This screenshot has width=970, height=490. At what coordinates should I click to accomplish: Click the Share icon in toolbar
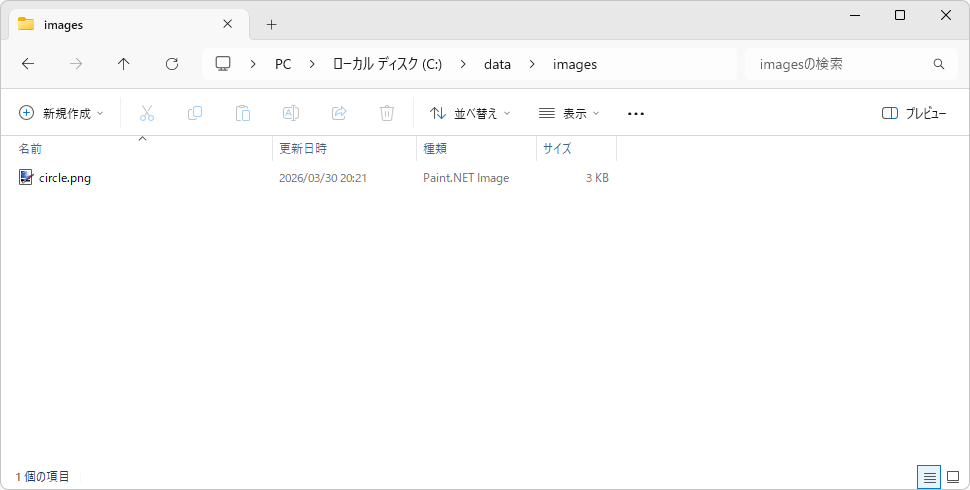[339, 113]
